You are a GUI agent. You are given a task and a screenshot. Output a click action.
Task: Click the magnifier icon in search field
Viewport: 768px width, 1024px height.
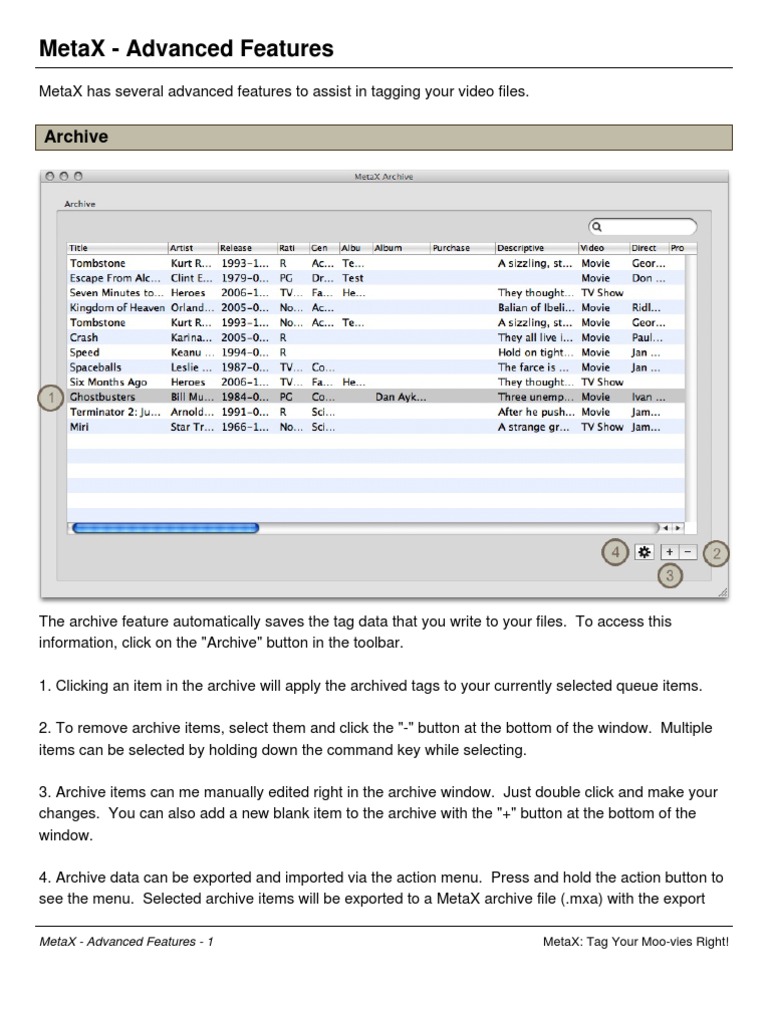pyautogui.click(x=596, y=227)
